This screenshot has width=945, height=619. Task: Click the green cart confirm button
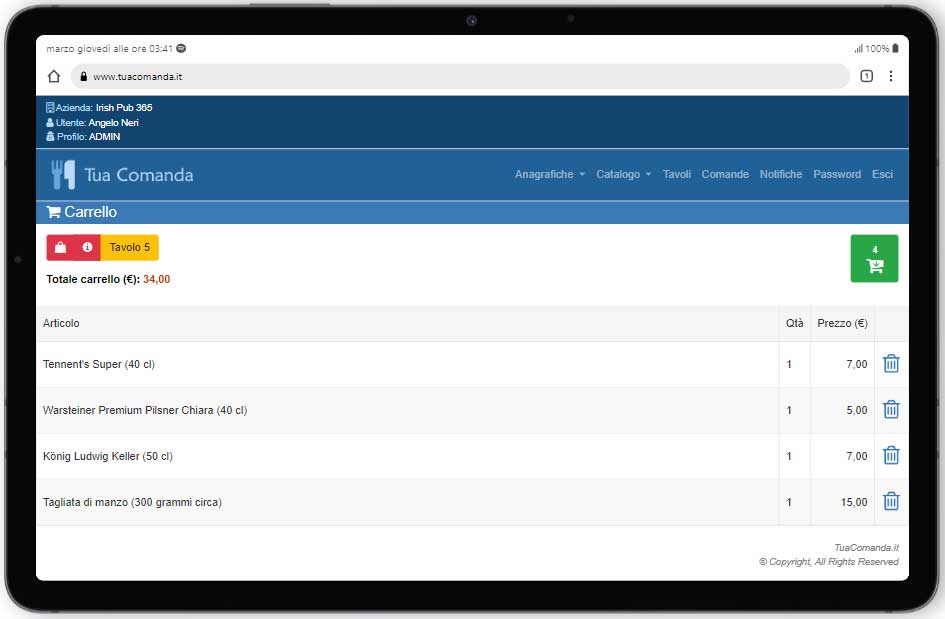(x=874, y=259)
